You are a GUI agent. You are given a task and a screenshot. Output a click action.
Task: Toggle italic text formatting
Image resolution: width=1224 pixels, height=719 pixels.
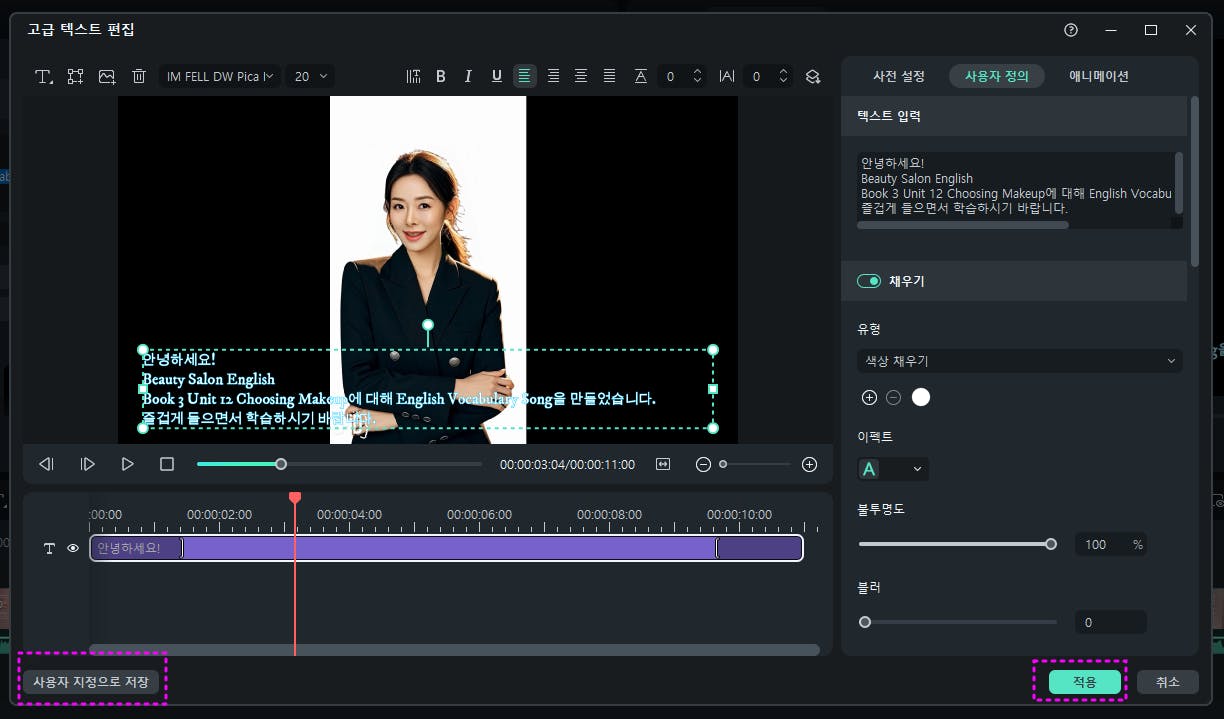pyautogui.click(x=468, y=77)
